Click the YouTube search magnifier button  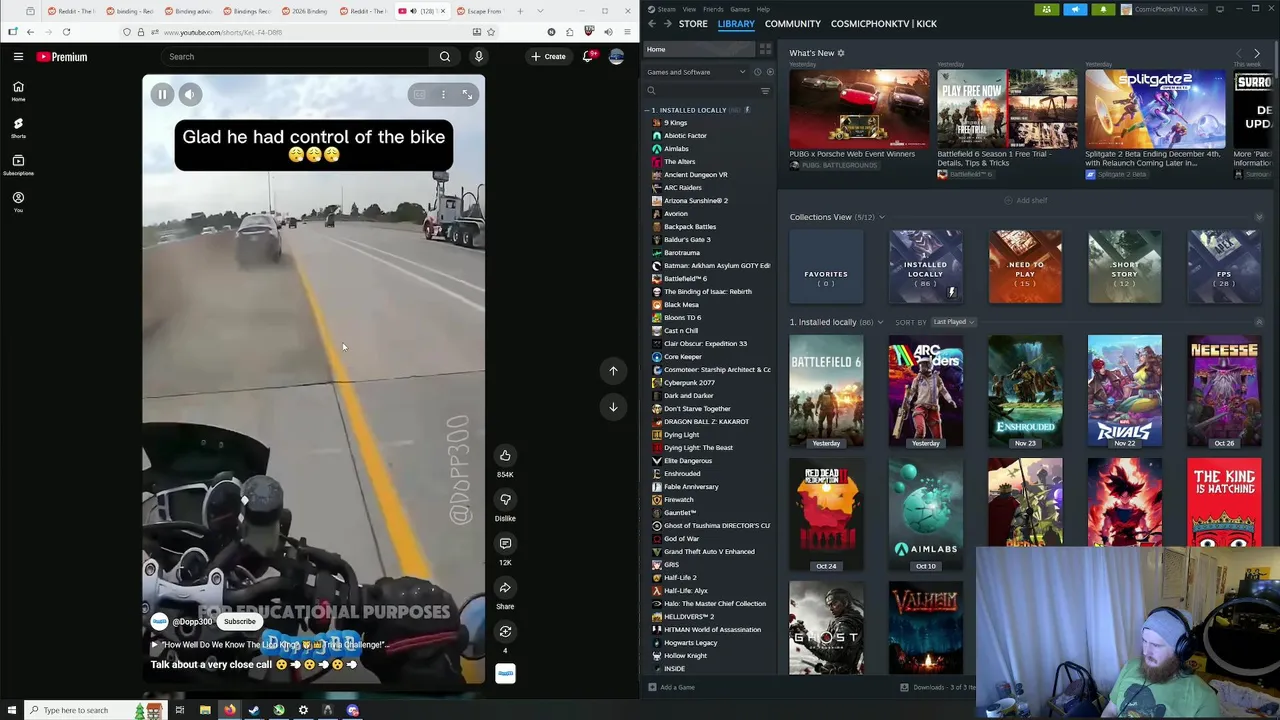445,57
